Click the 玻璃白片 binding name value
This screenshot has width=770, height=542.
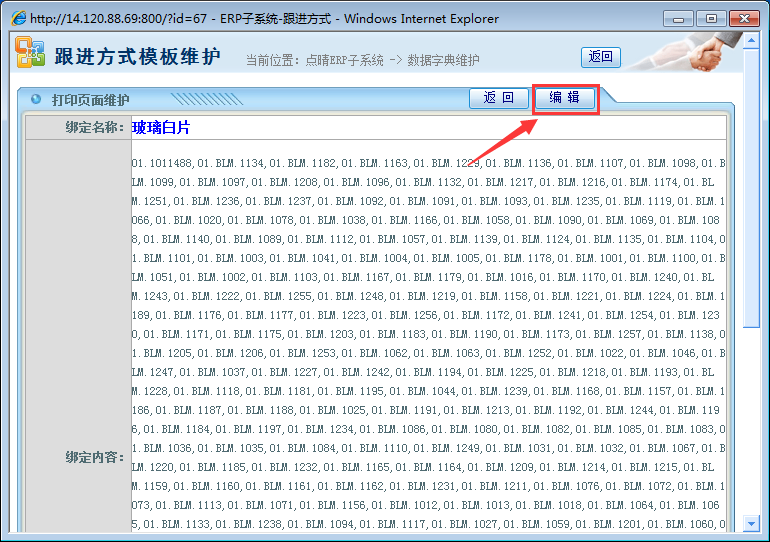point(161,128)
